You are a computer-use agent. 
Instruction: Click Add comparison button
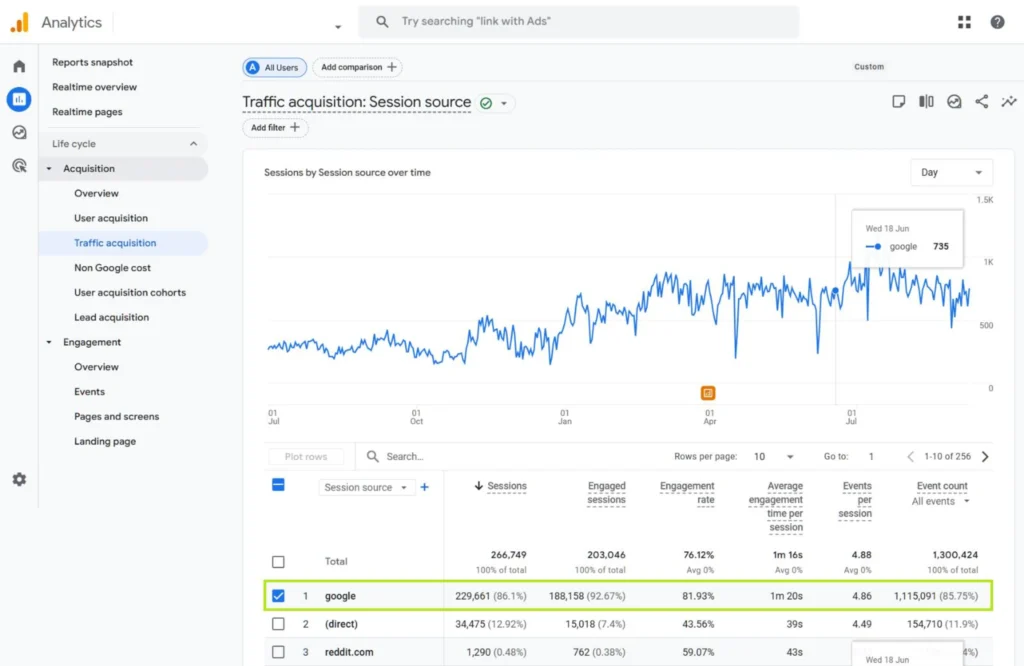click(358, 67)
